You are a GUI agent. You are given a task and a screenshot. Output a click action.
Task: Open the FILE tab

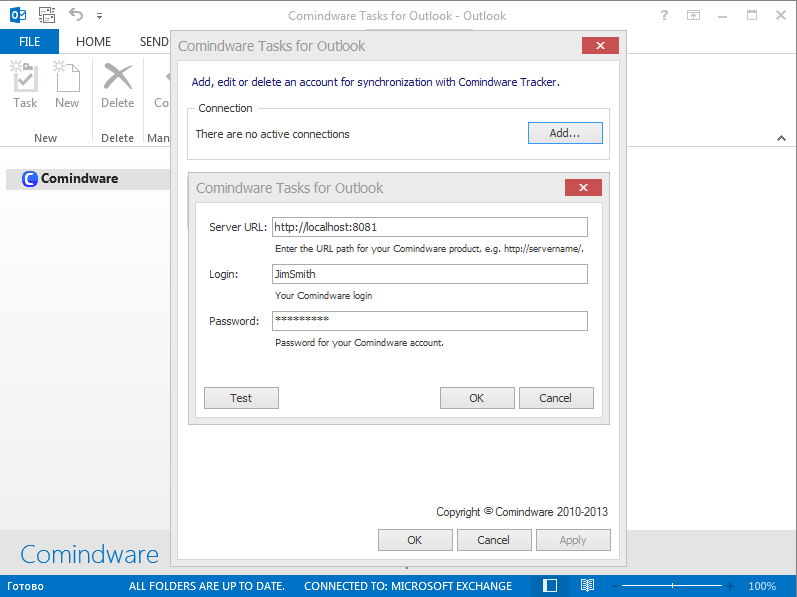pyautogui.click(x=29, y=42)
